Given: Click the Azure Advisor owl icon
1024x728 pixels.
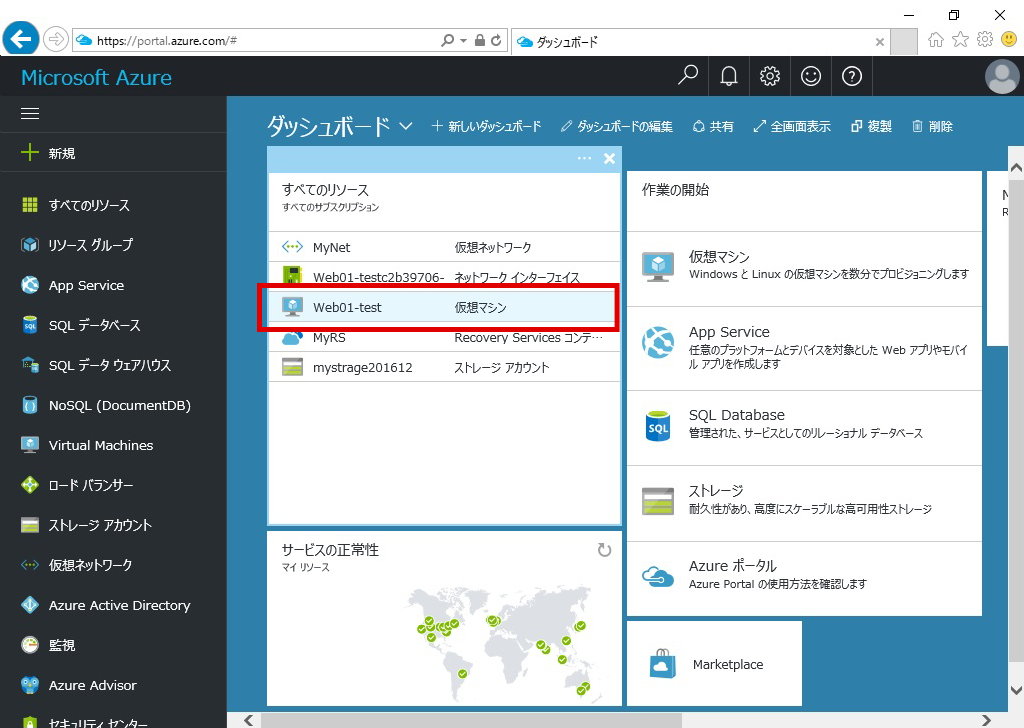Looking at the screenshot, I should pyautogui.click(x=30, y=685).
